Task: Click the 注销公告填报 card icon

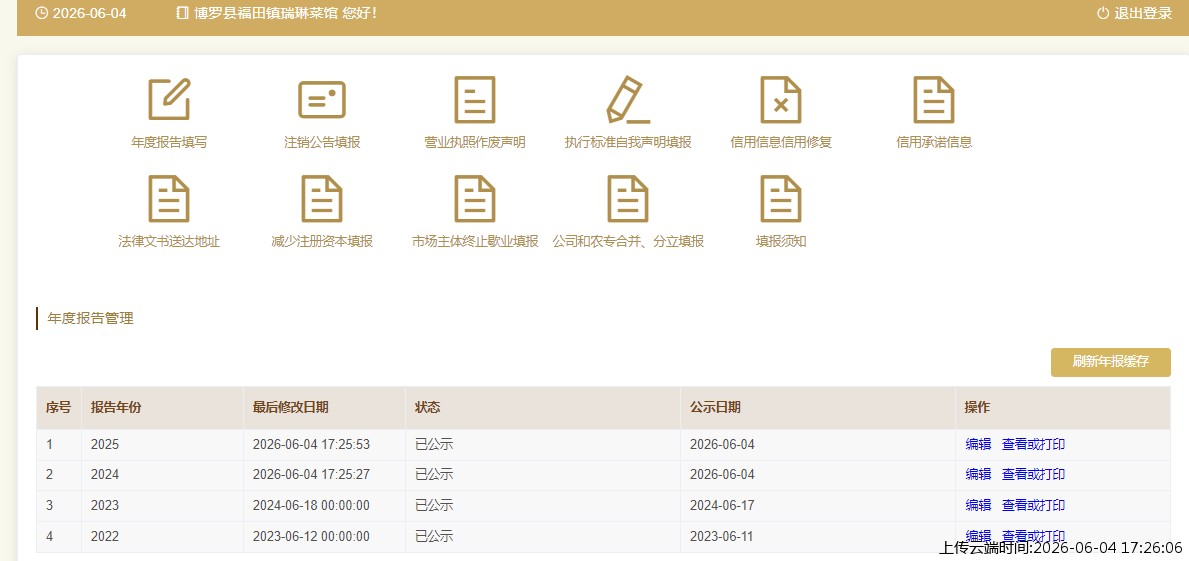Action: pos(322,99)
